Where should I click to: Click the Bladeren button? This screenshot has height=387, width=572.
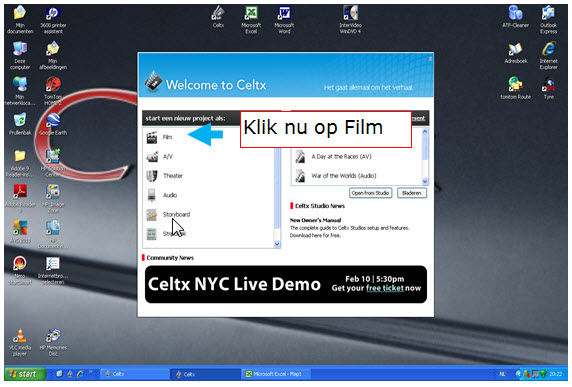coord(412,193)
